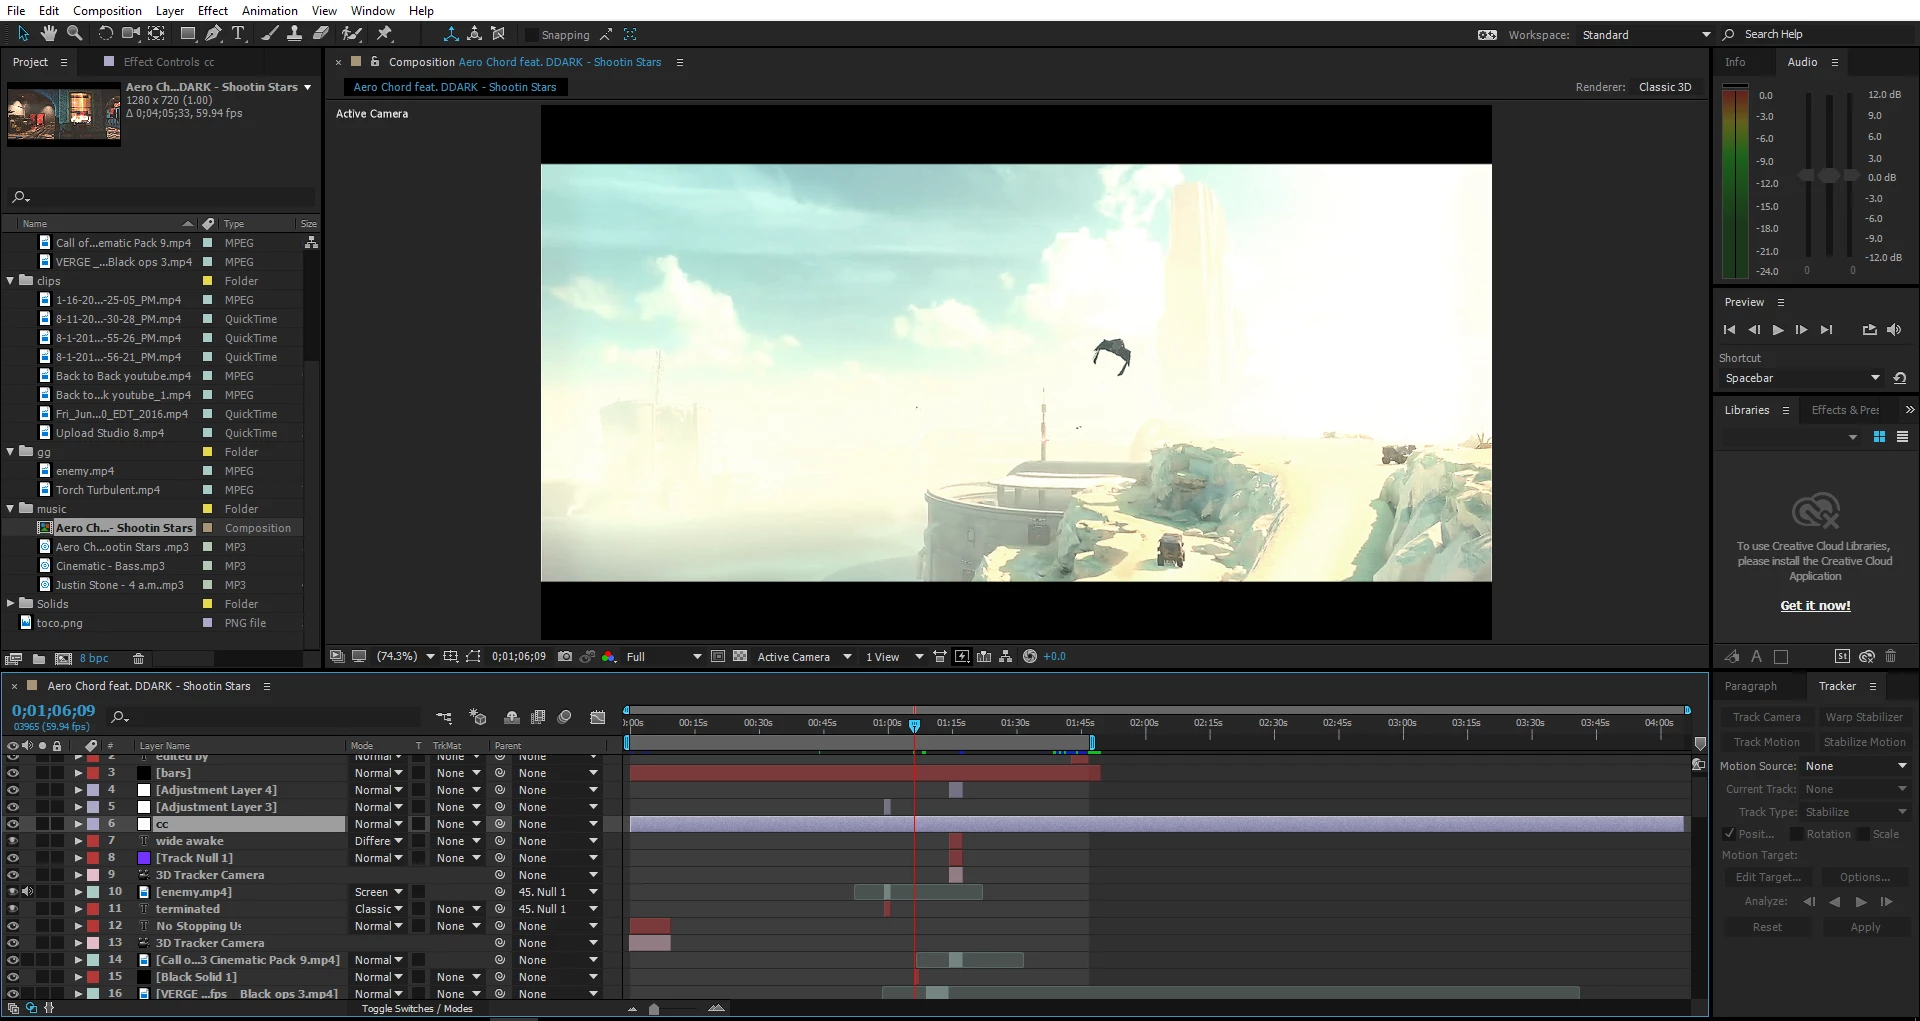The height and width of the screenshot is (1021, 1920).
Task: Click the red label swatch of [bars] layer
Action: pos(93,773)
